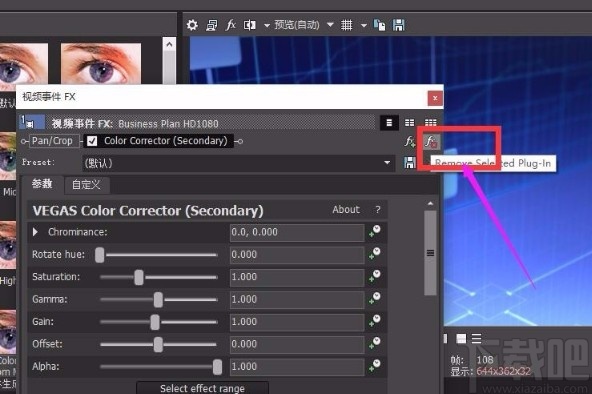
Task: Click Offset value field 0.000
Action: click(x=297, y=344)
